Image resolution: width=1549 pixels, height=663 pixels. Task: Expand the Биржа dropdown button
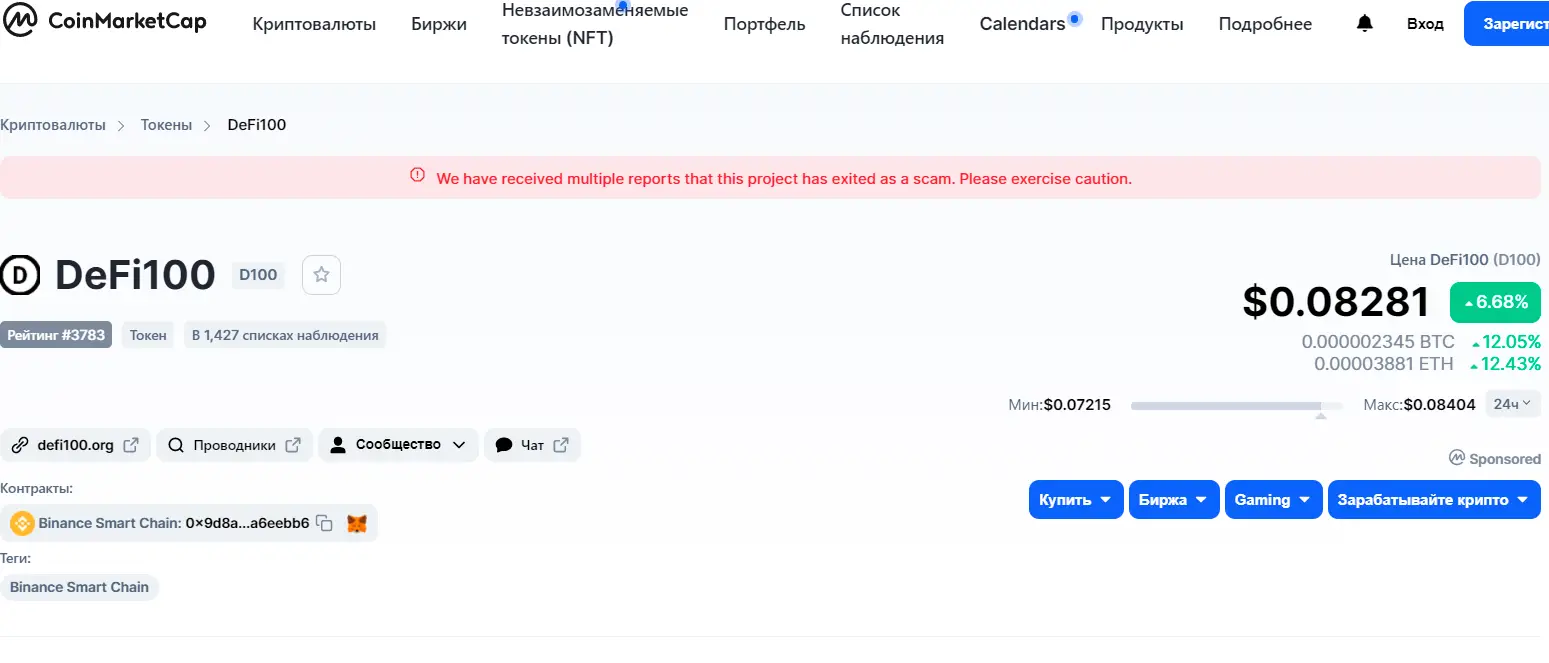coord(1174,500)
